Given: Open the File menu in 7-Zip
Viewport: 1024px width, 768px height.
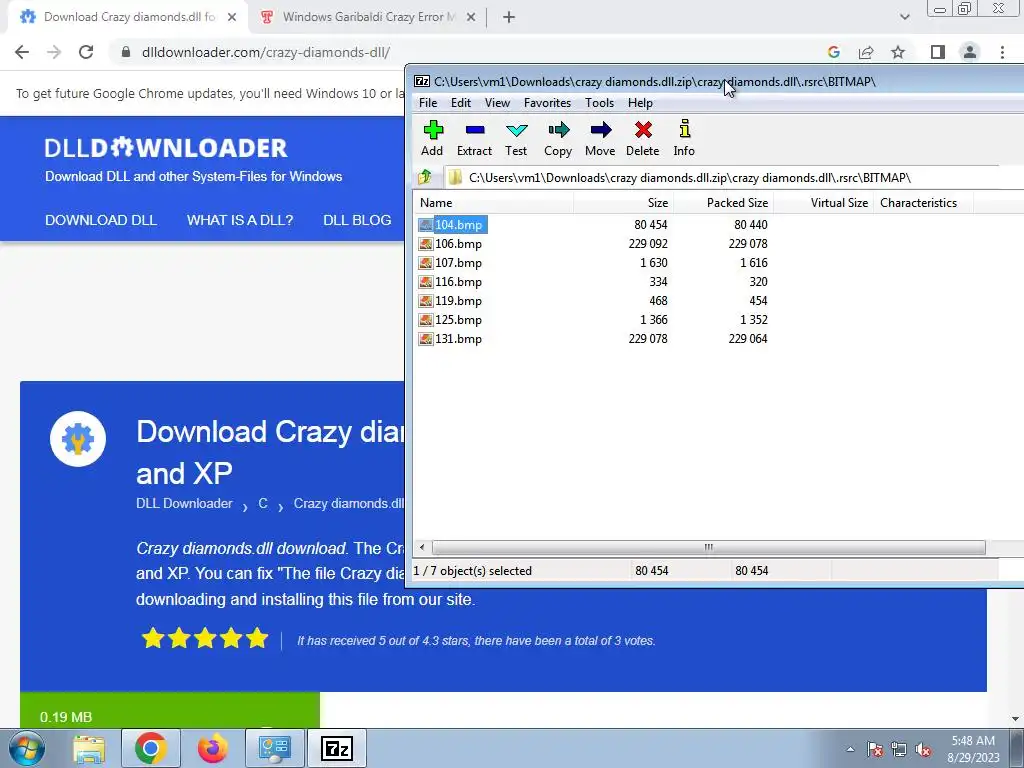Looking at the screenshot, I should coord(428,103).
